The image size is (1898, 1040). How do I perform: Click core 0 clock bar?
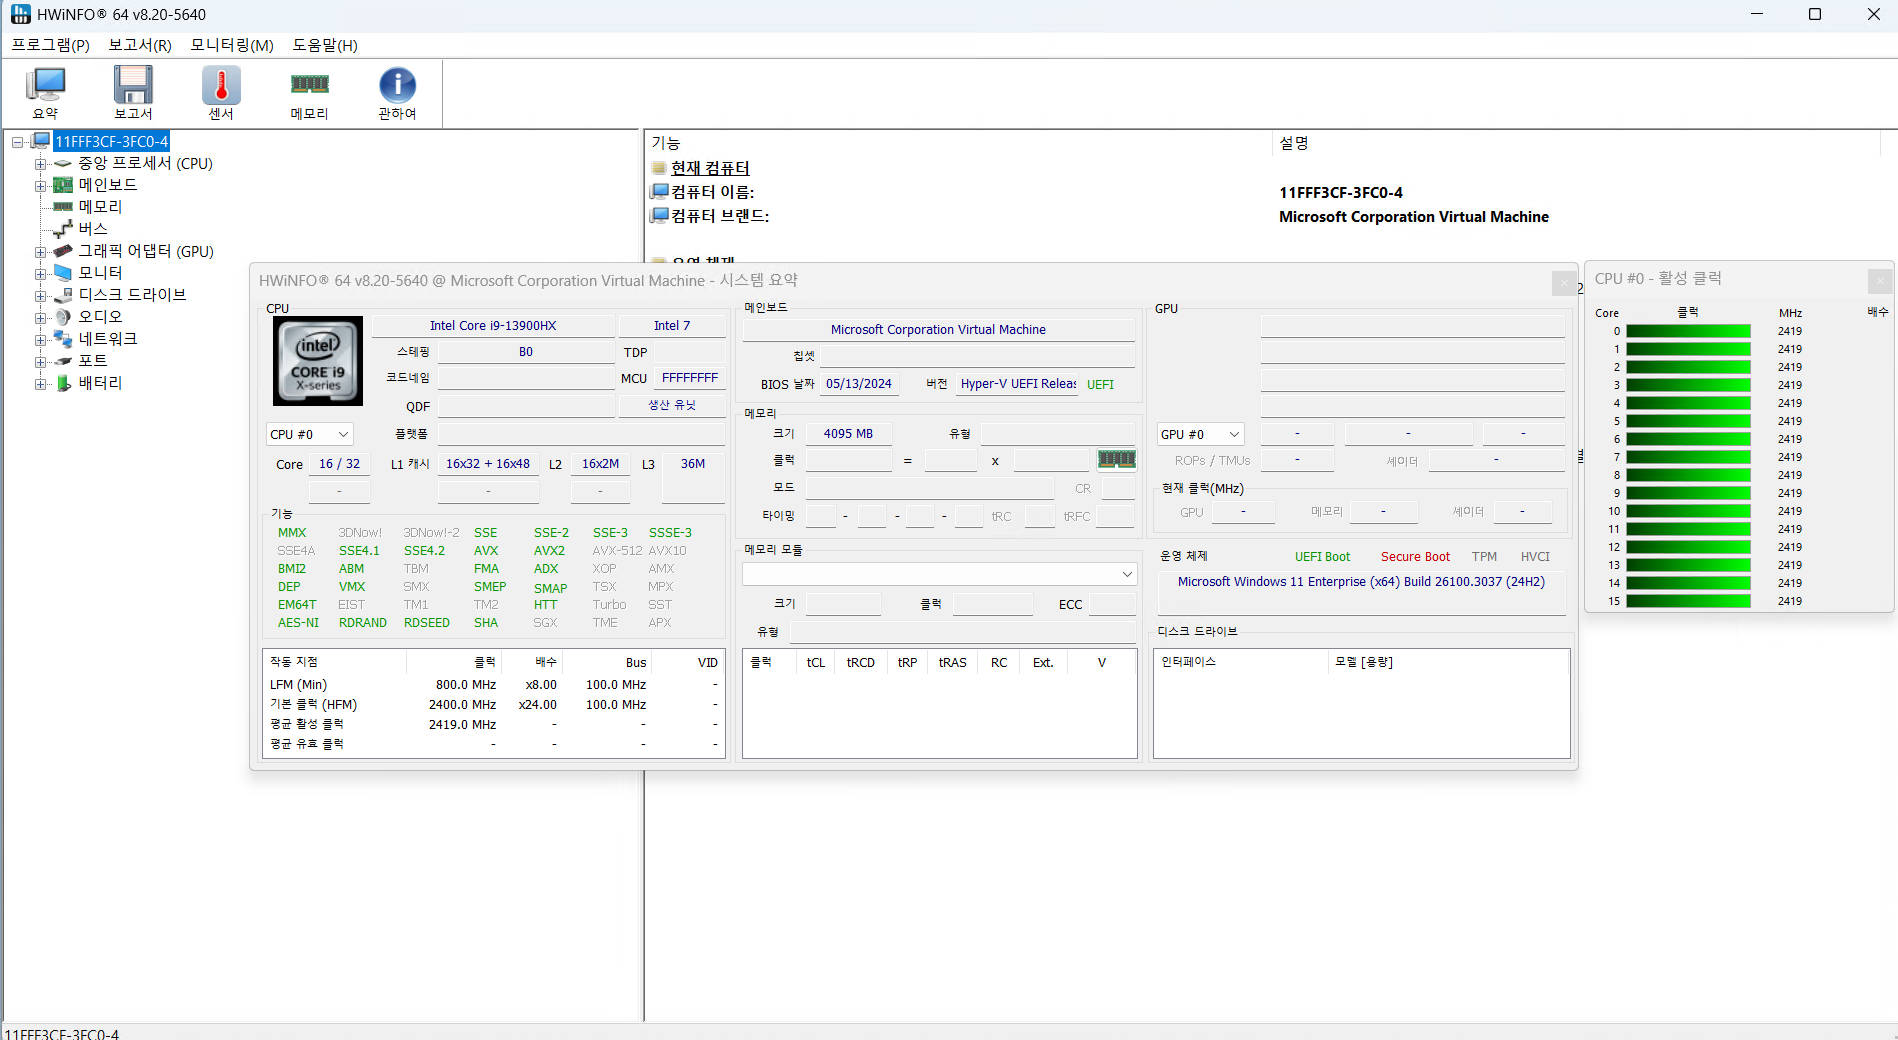[1688, 331]
